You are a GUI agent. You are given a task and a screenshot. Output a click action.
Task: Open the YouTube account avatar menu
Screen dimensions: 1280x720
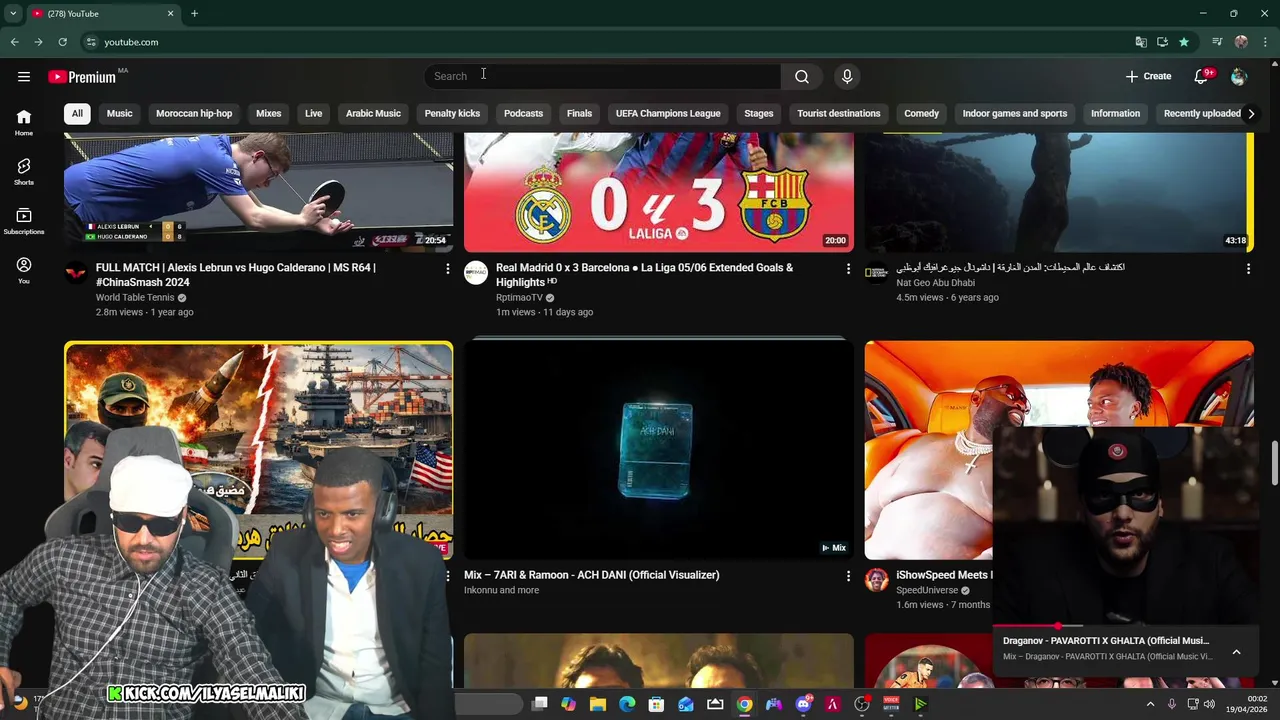pos(1239,76)
